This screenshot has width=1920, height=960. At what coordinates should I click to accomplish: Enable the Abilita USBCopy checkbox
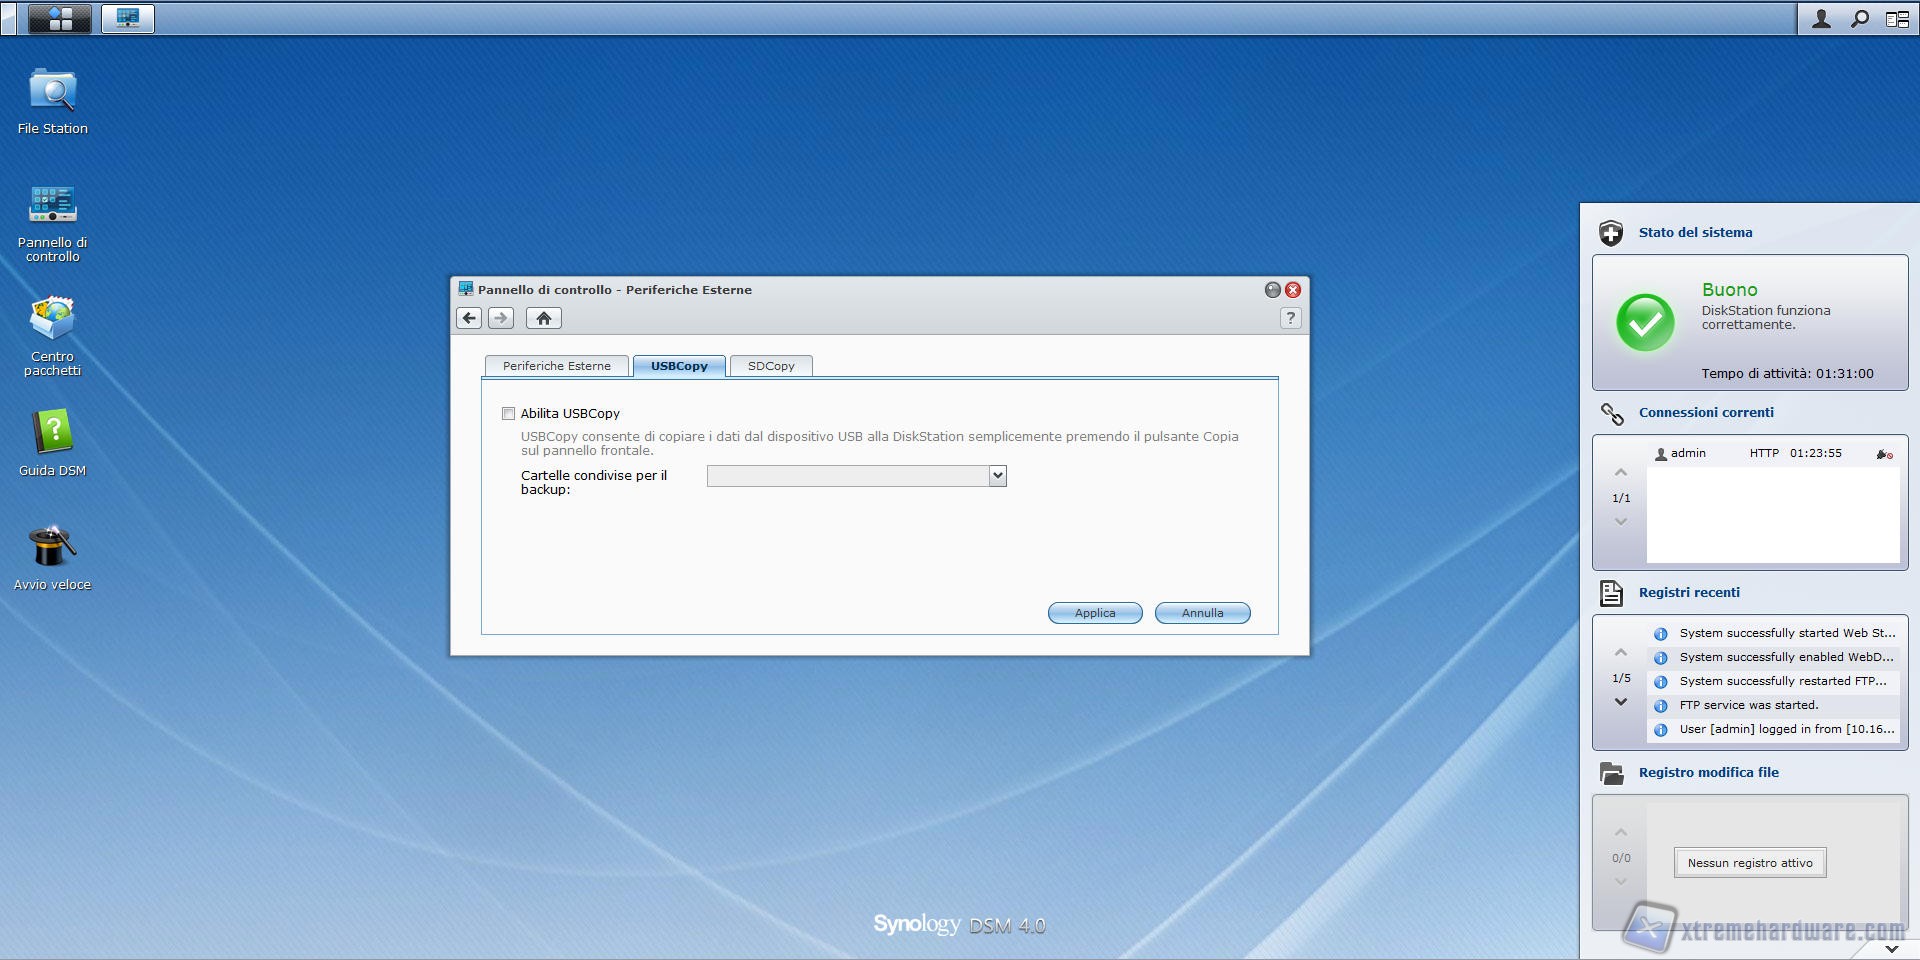508,414
